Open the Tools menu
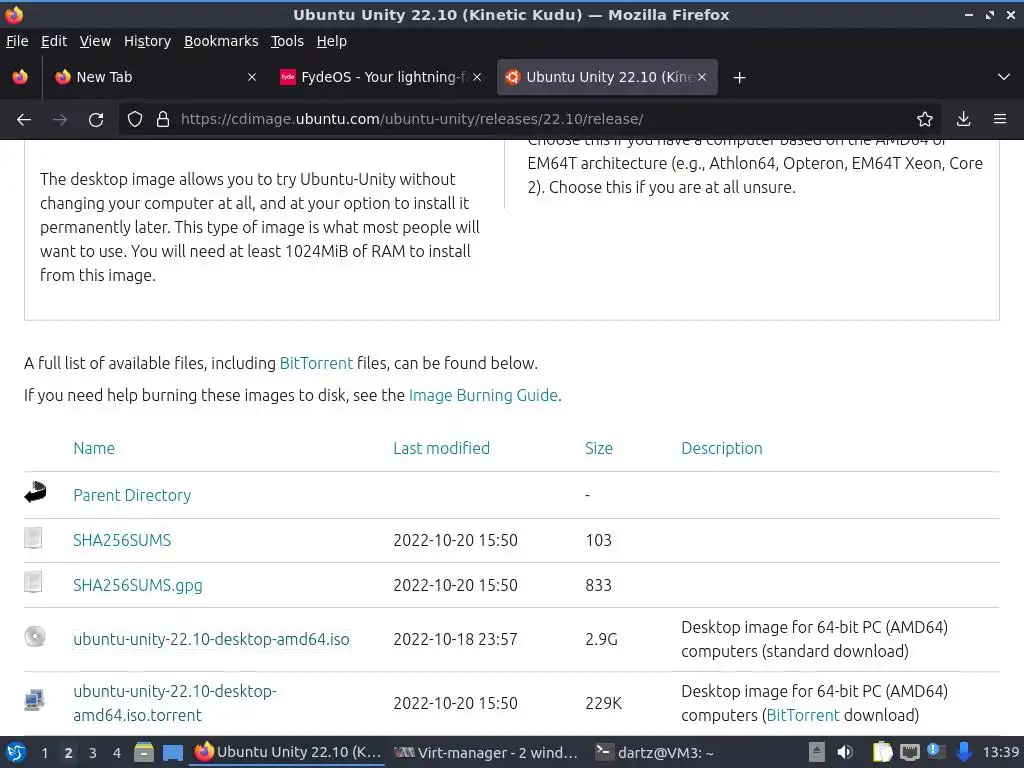This screenshot has width=1024, height=768. coord(287,41)
